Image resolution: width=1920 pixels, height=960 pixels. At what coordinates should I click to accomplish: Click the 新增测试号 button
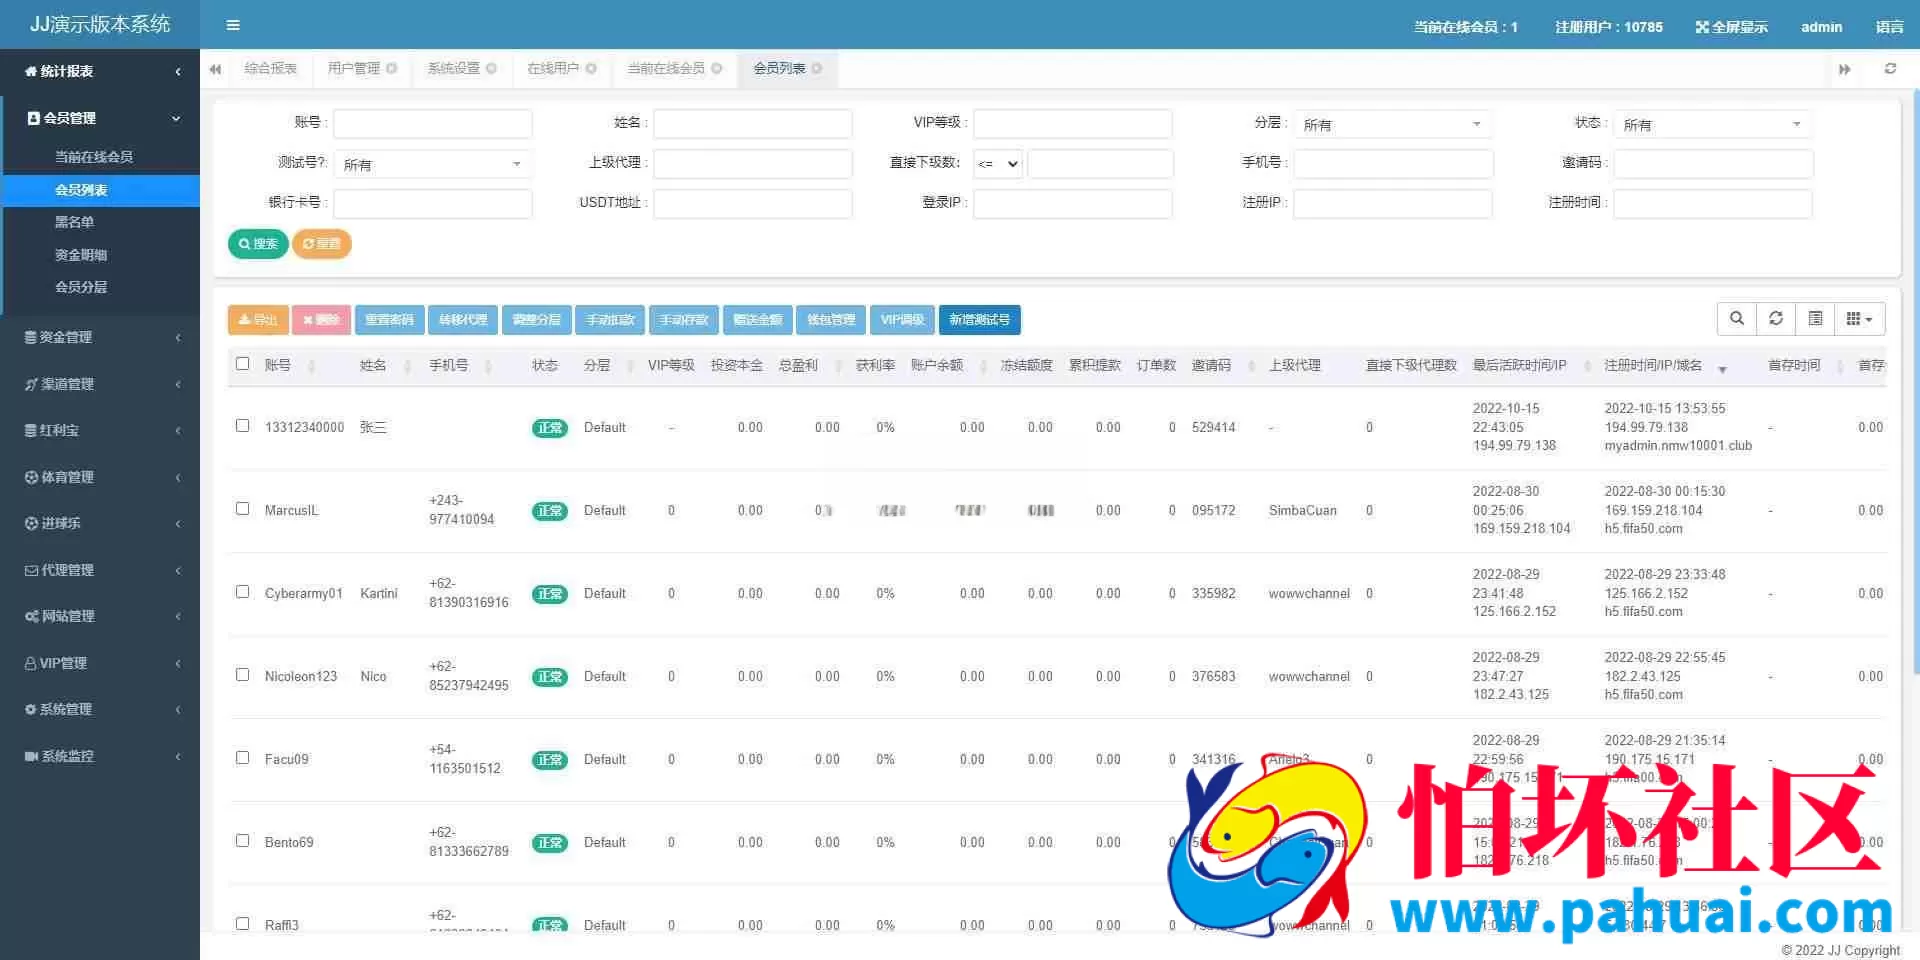(x=979, y=320)
